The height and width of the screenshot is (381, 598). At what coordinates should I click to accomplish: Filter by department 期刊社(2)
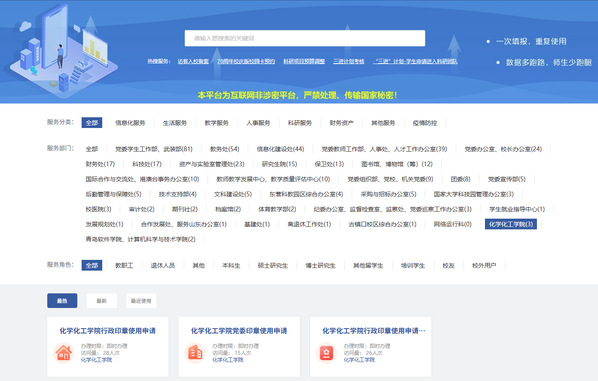pyautogui.click(x=185, y=209)
